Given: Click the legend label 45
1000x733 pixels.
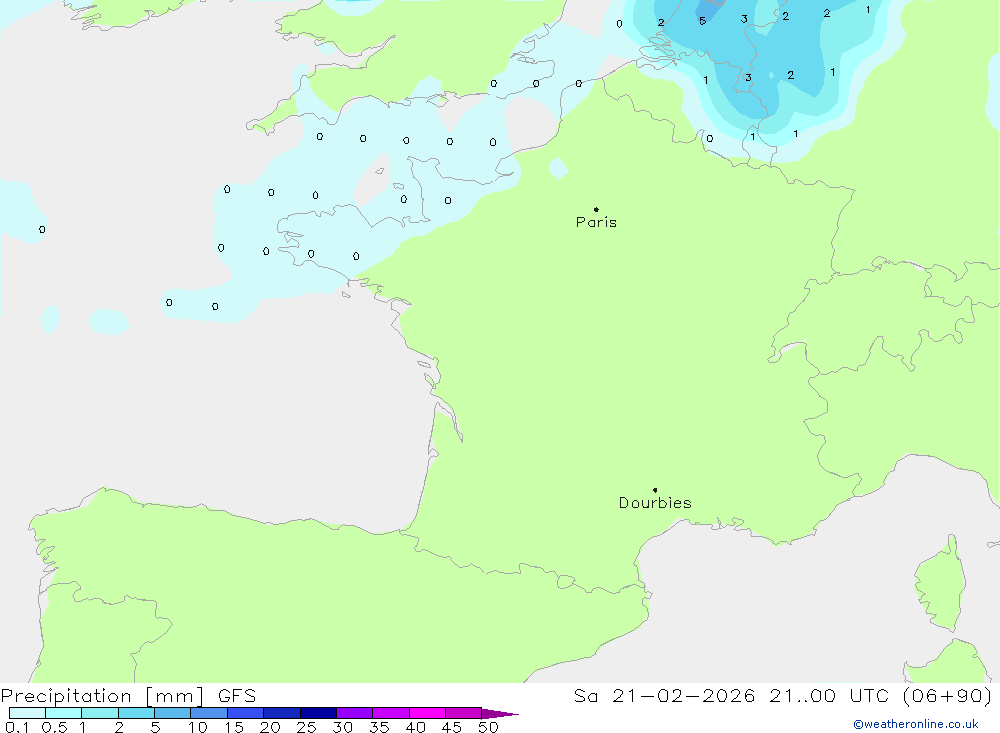Looking at the screenshot, I should point(452,727).
